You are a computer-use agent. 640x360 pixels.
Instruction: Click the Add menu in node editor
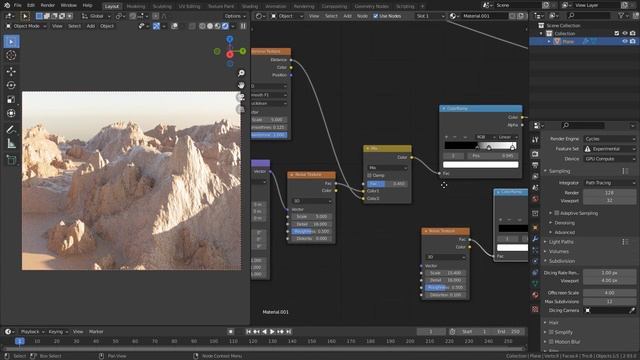(x=347, y=16)
